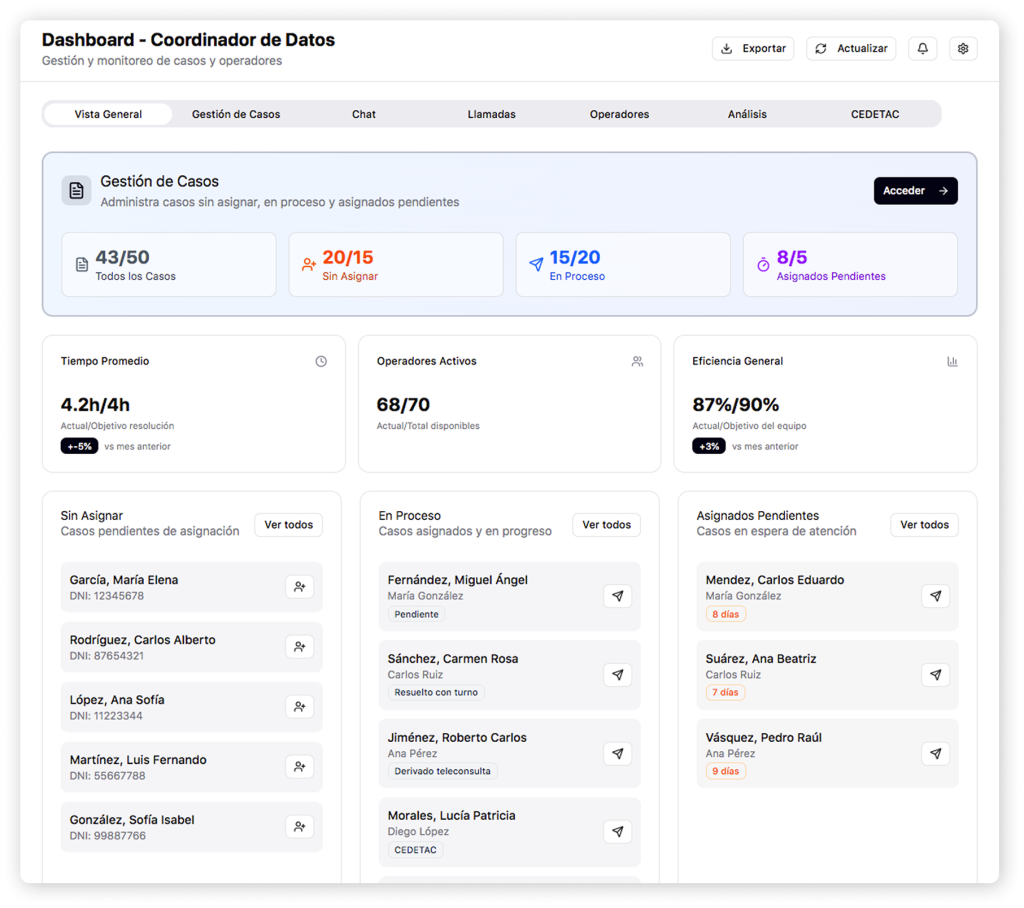
Task: Click the send icon for Vásquez, Pedro Raúl
Action: click(935, 753)
